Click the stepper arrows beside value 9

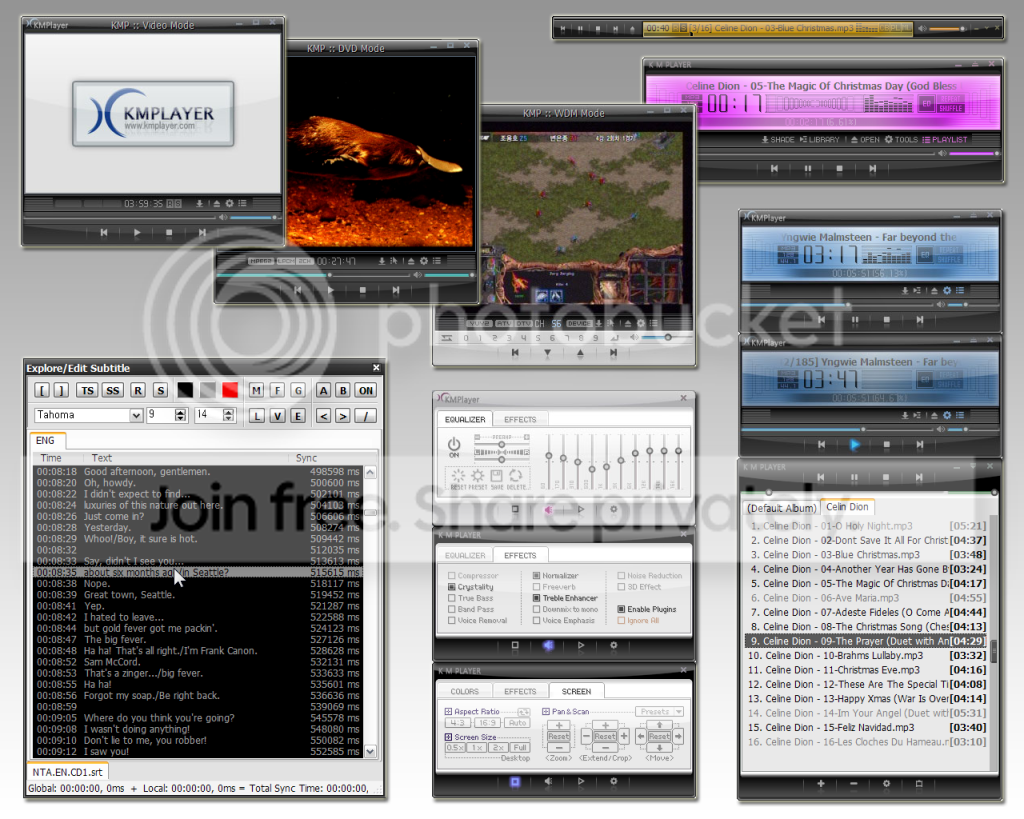coord(181,415)
